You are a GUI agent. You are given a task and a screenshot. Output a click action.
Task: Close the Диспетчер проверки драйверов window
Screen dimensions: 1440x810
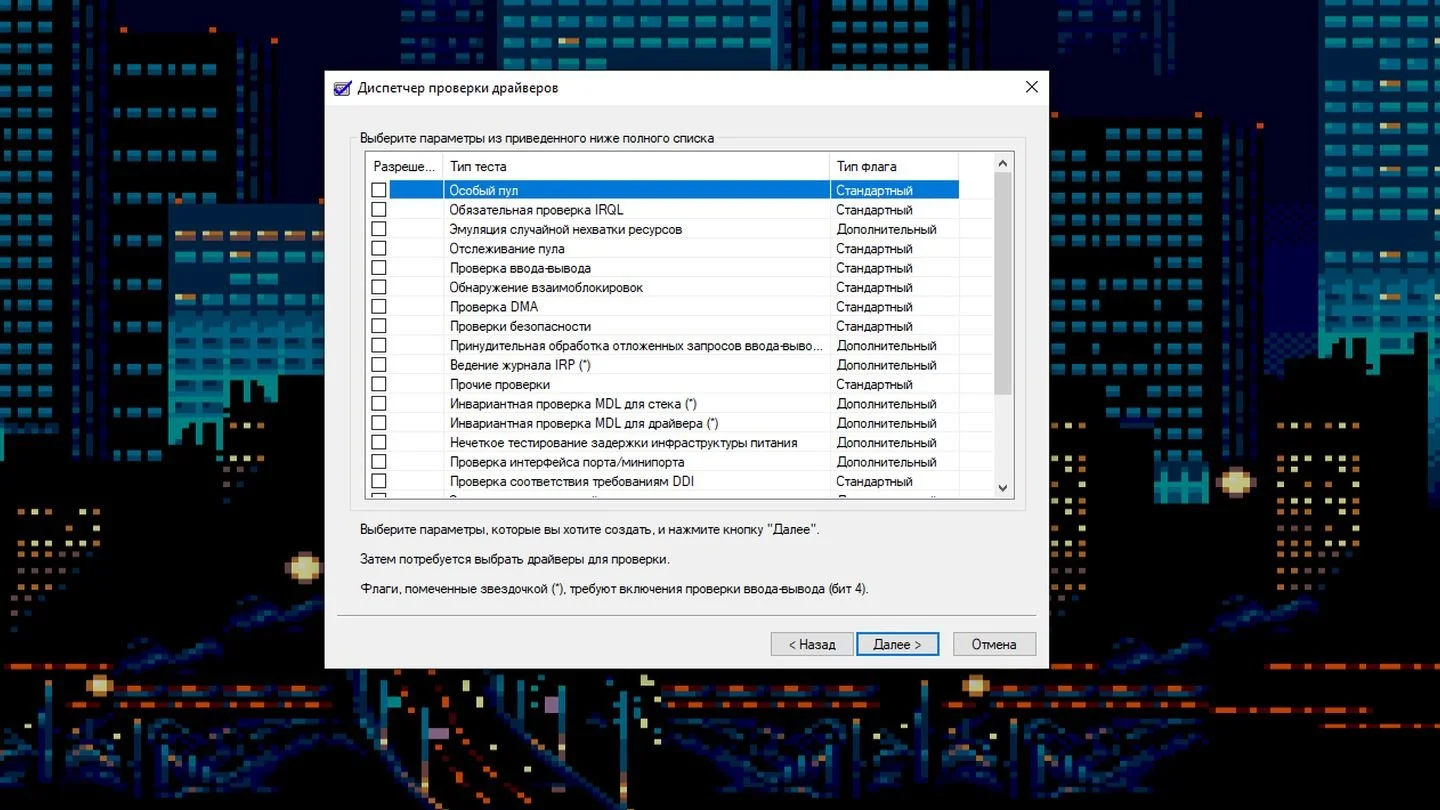pos(1031,87)
